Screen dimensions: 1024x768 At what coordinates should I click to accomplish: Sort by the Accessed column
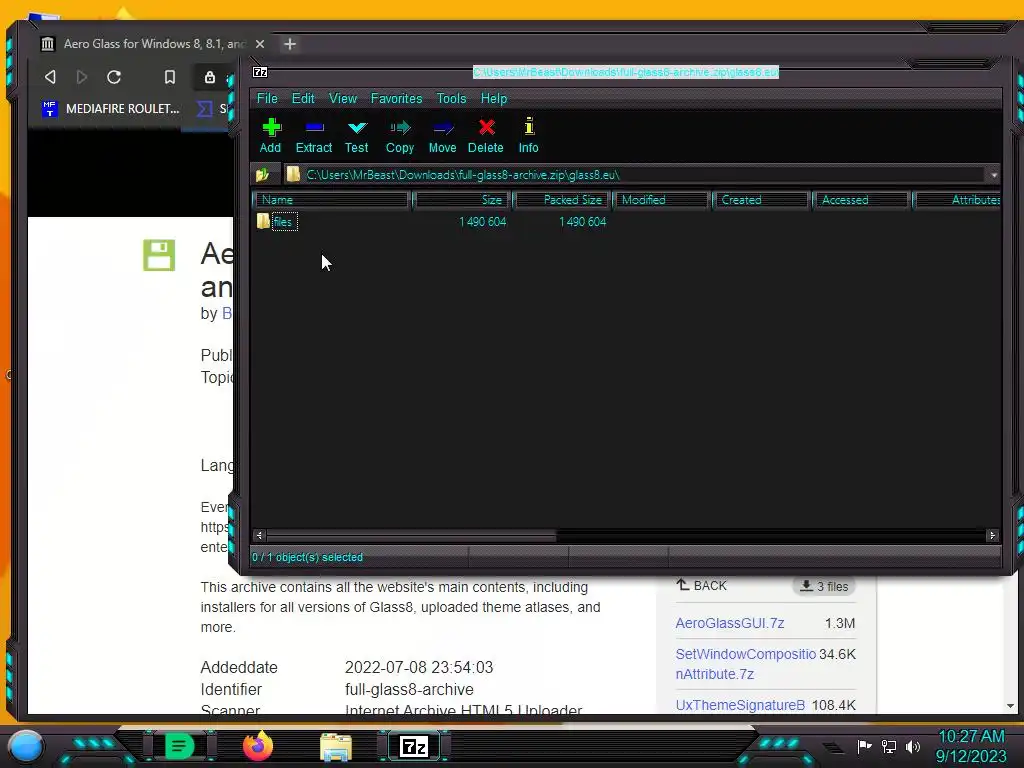coord(862,200)
